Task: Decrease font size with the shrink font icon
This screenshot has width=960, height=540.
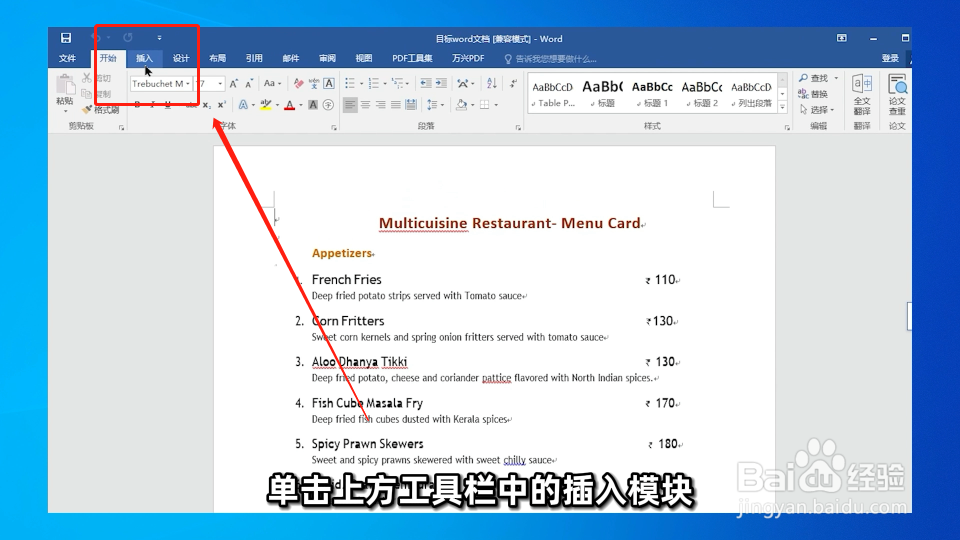Action: [x=249, y=83]
